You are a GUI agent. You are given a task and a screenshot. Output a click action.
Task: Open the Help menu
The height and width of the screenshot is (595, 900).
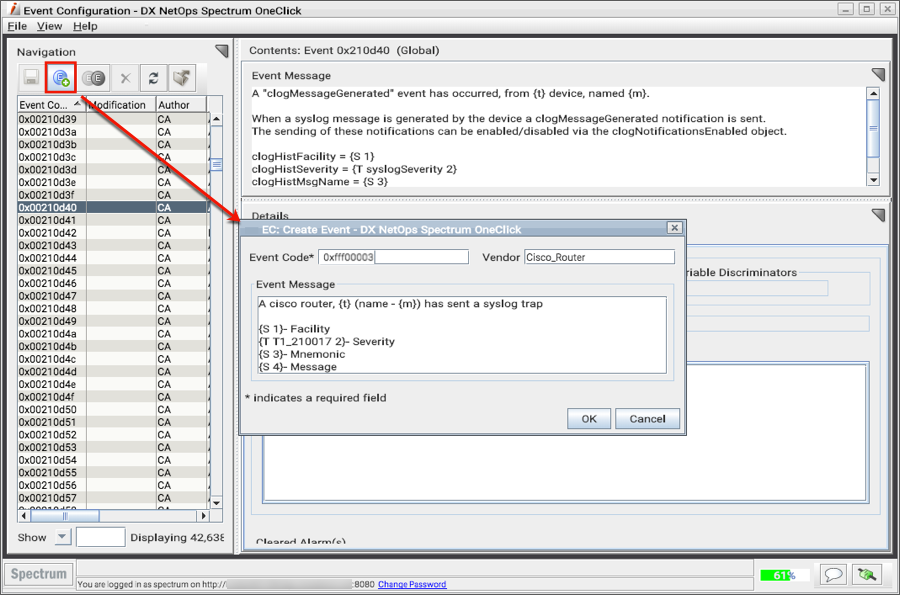[85, 26]
